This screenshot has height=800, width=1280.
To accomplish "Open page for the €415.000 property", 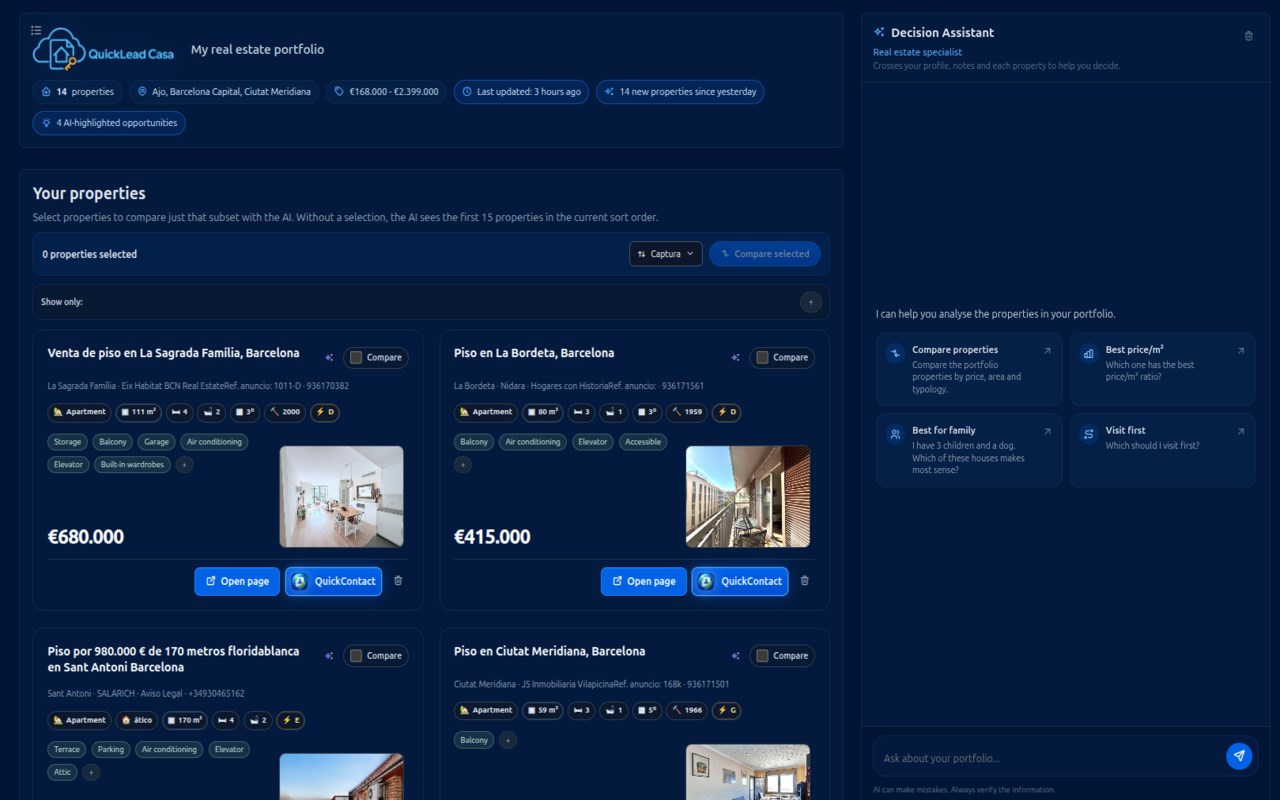I will 644,581.
